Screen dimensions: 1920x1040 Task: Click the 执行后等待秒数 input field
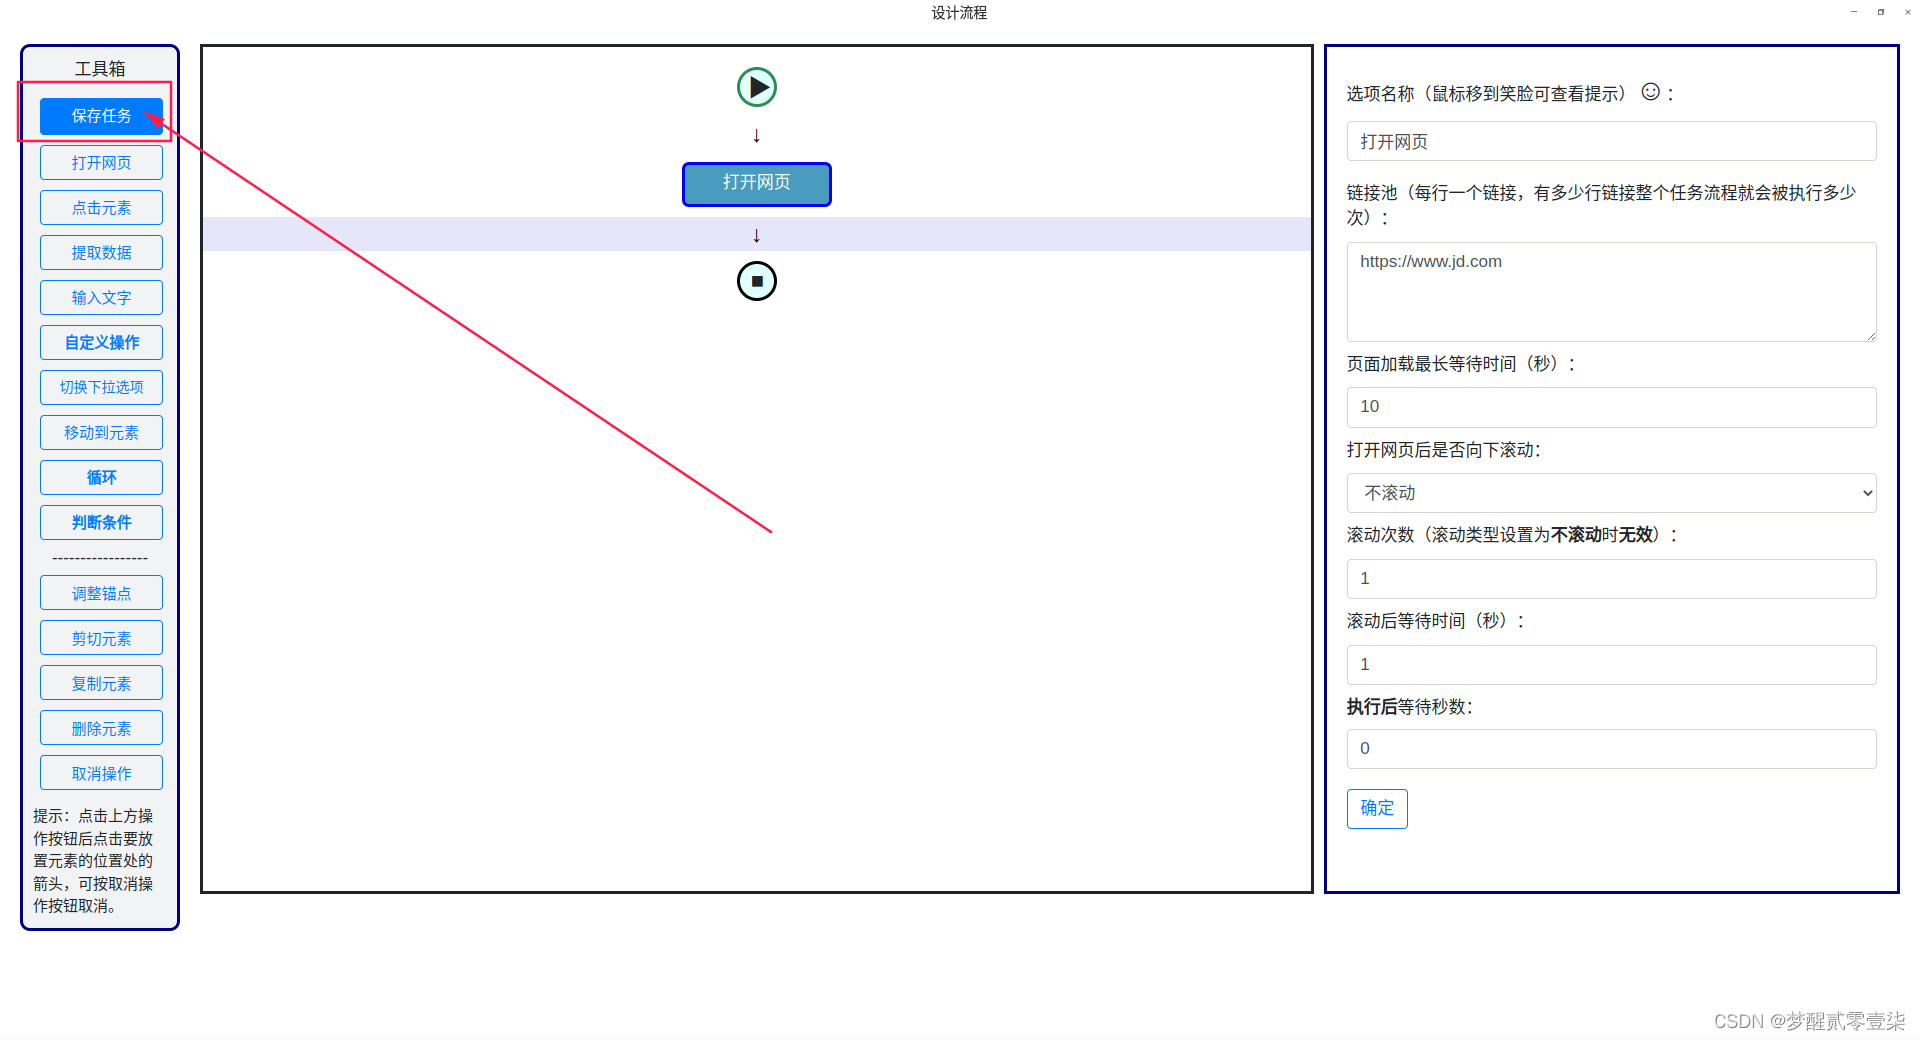(x=1611, y=749)
